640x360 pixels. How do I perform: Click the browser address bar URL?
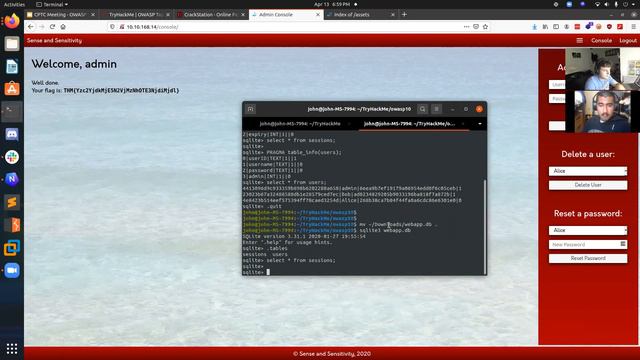152,27
